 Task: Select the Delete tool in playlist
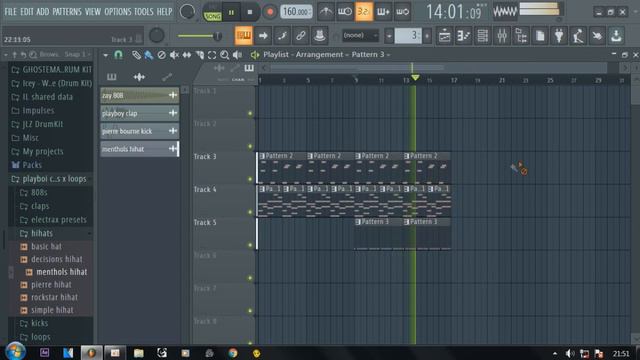click(162, 55)
